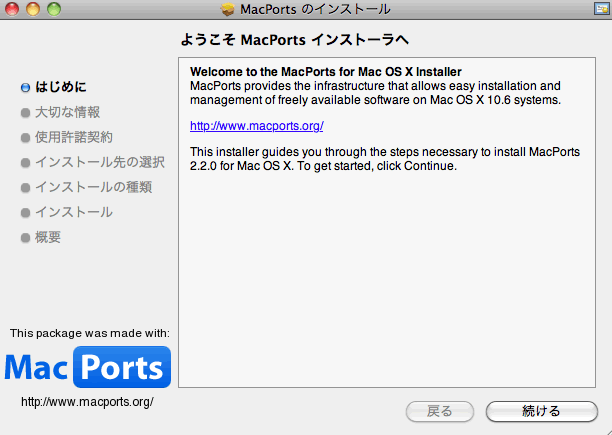Click the yellow minimize window button

point(33,9)
